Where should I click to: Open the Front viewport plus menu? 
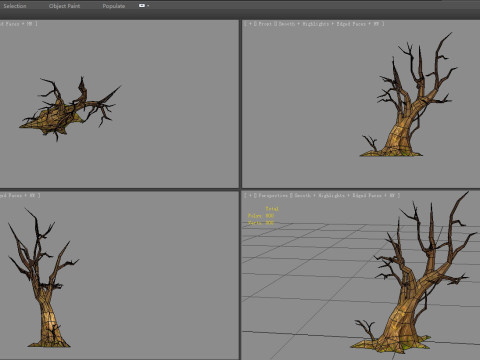251,24
